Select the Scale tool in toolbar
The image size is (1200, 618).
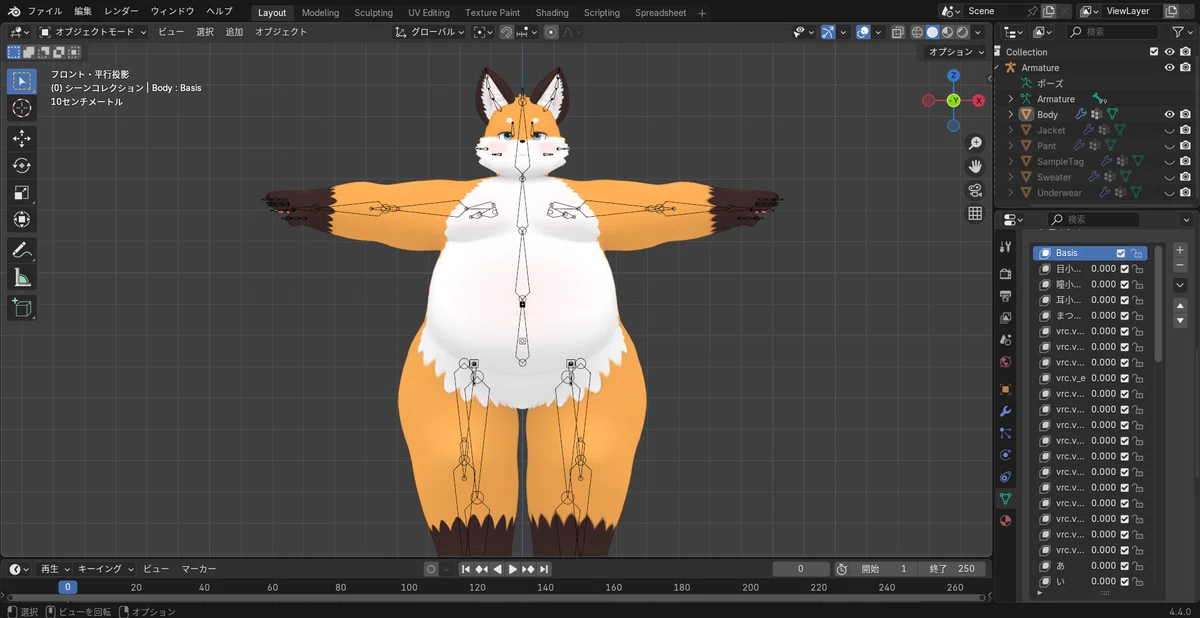tap(22, 193)
